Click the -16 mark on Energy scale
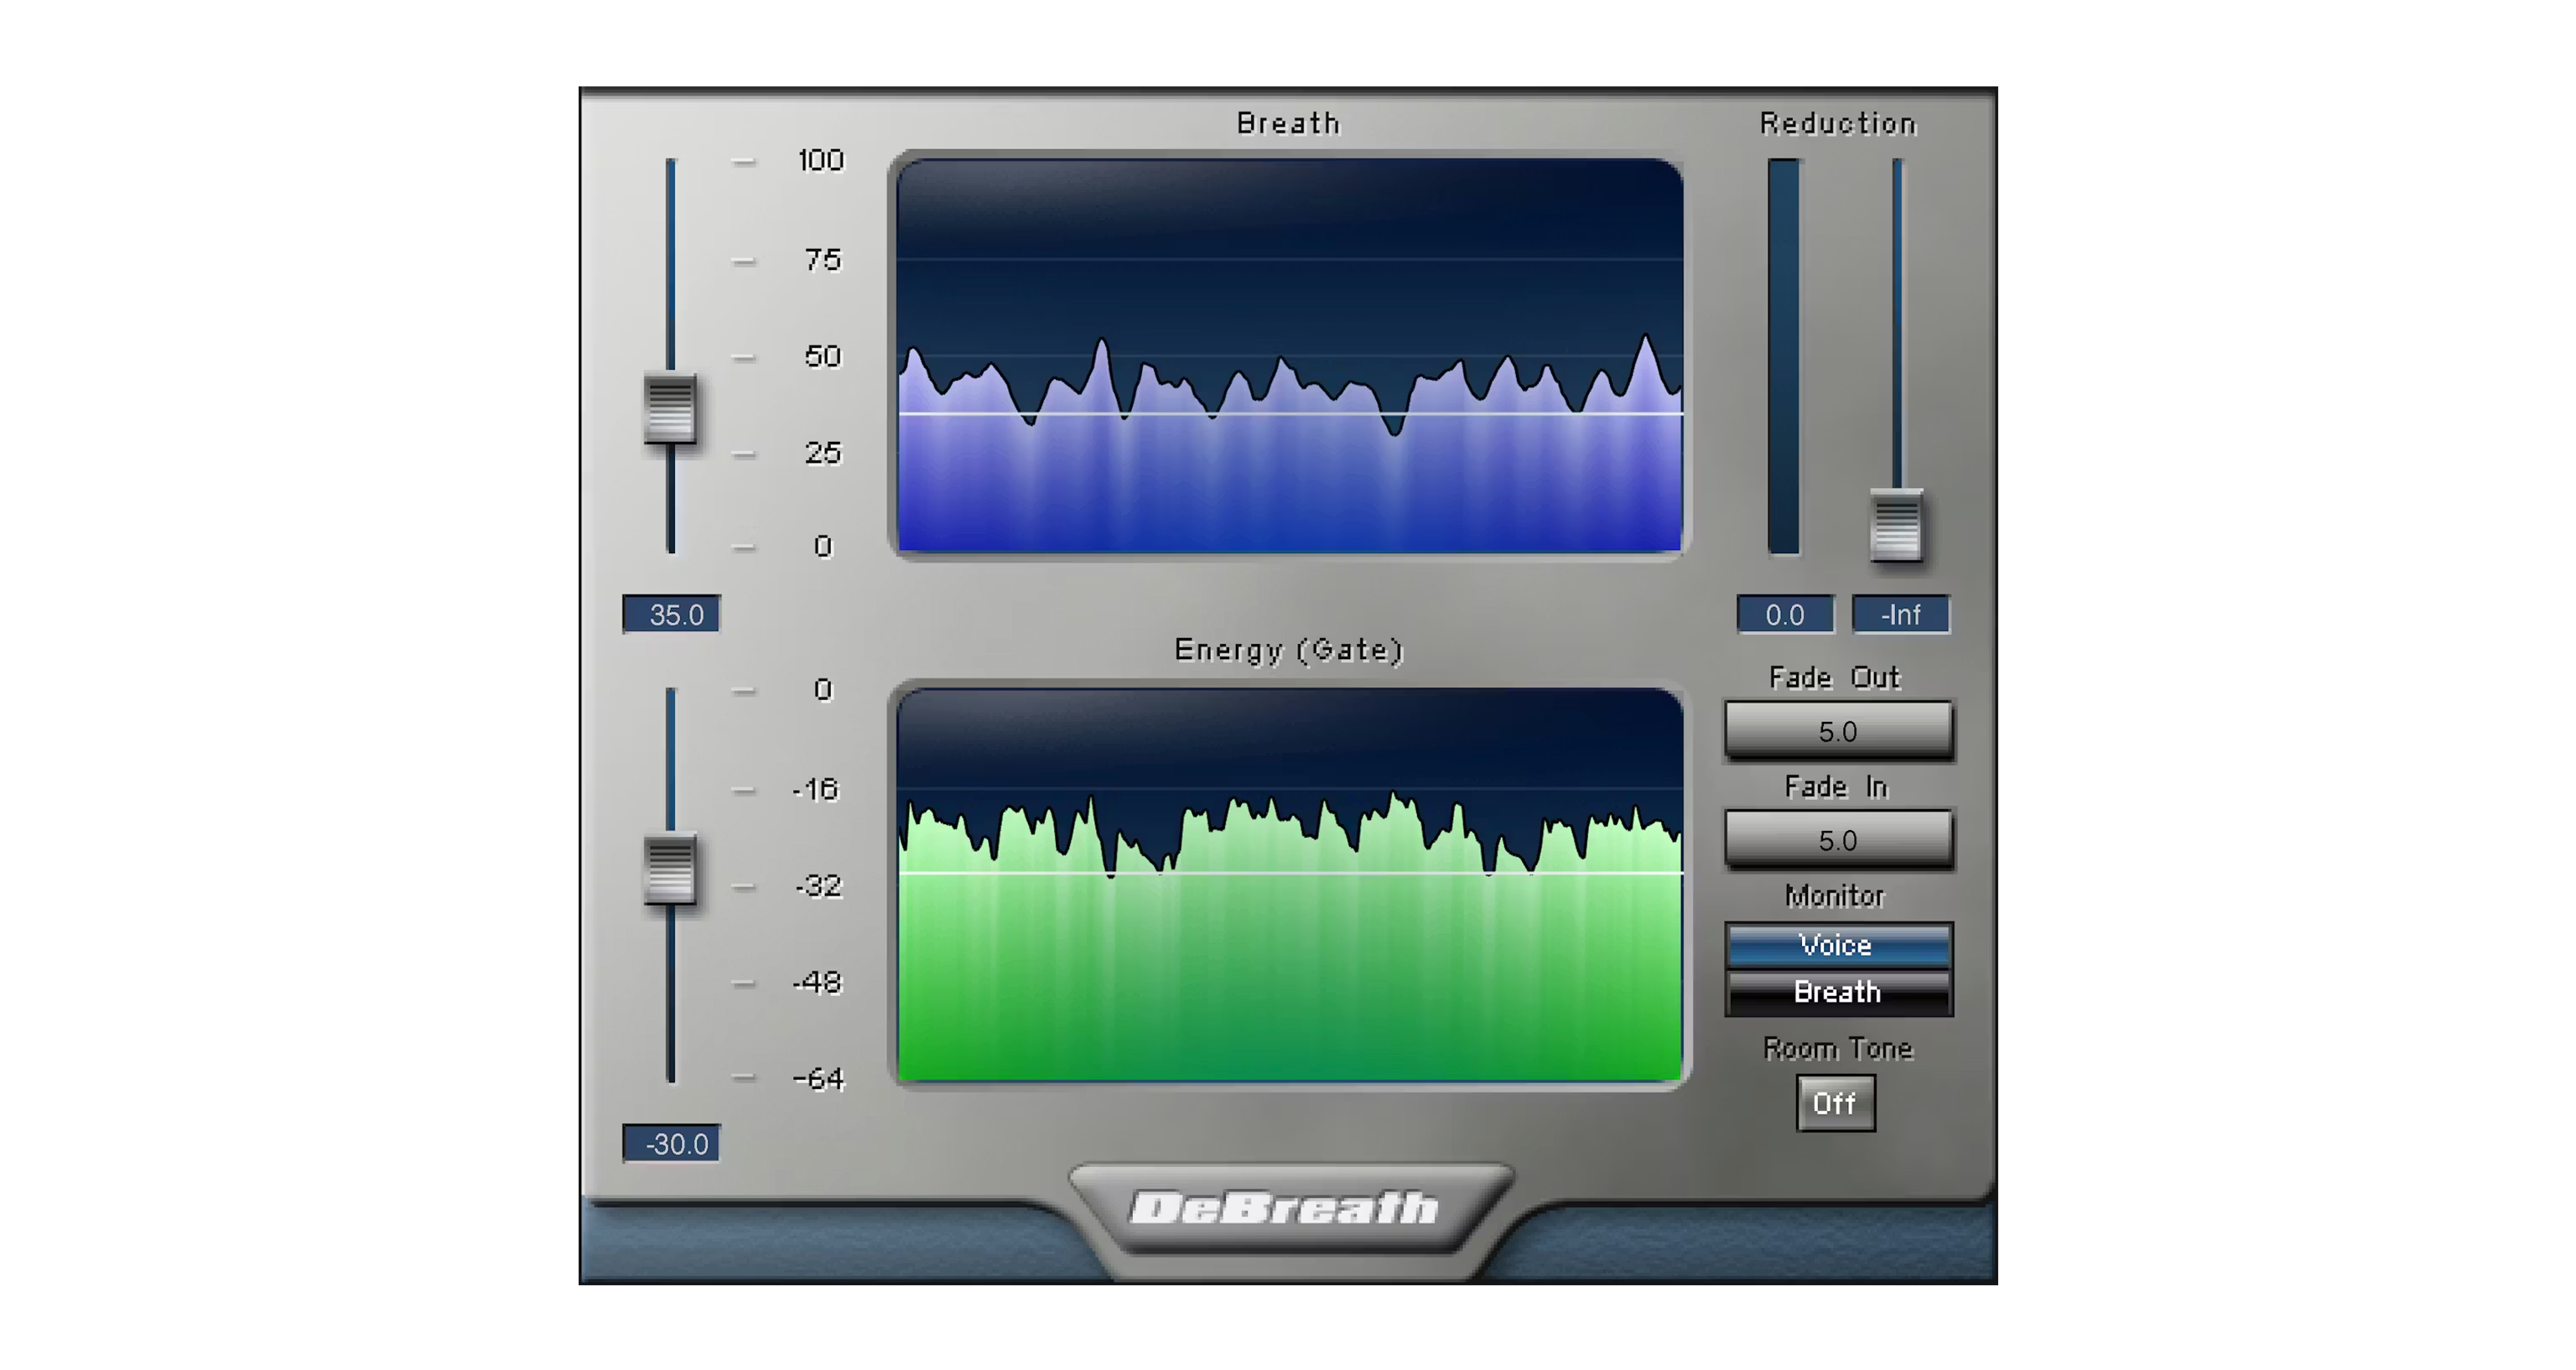This screenshot has height=1370, width=2576. click(x=816, y=790)
